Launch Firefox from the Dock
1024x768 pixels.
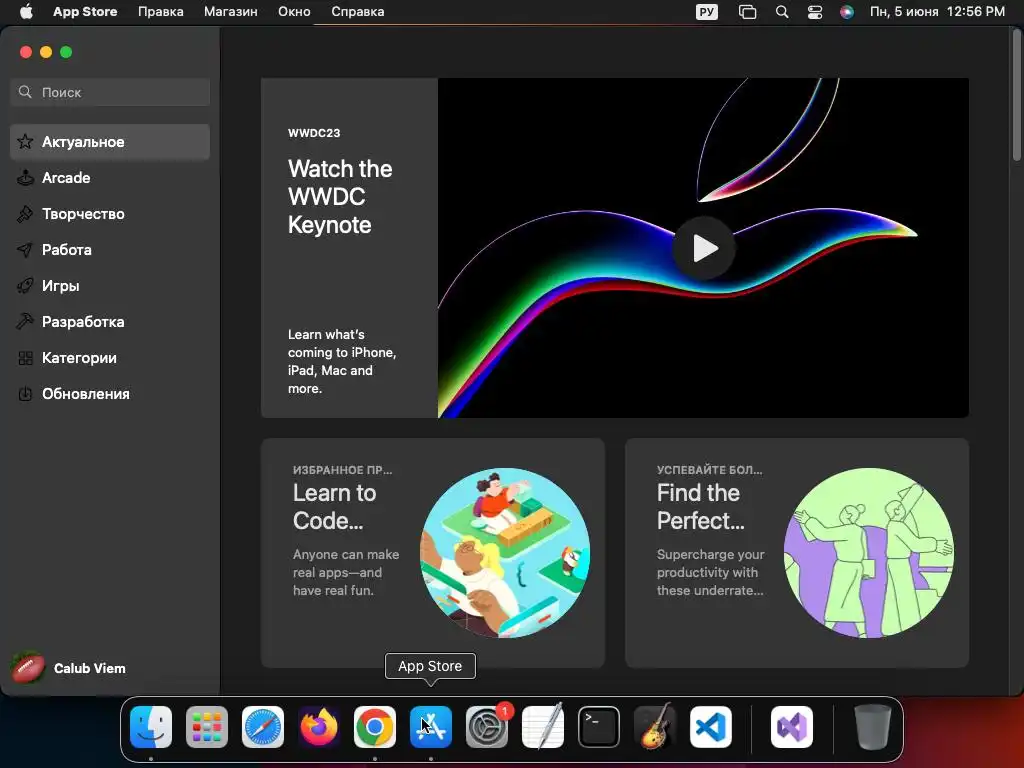(x=319, y=727)
